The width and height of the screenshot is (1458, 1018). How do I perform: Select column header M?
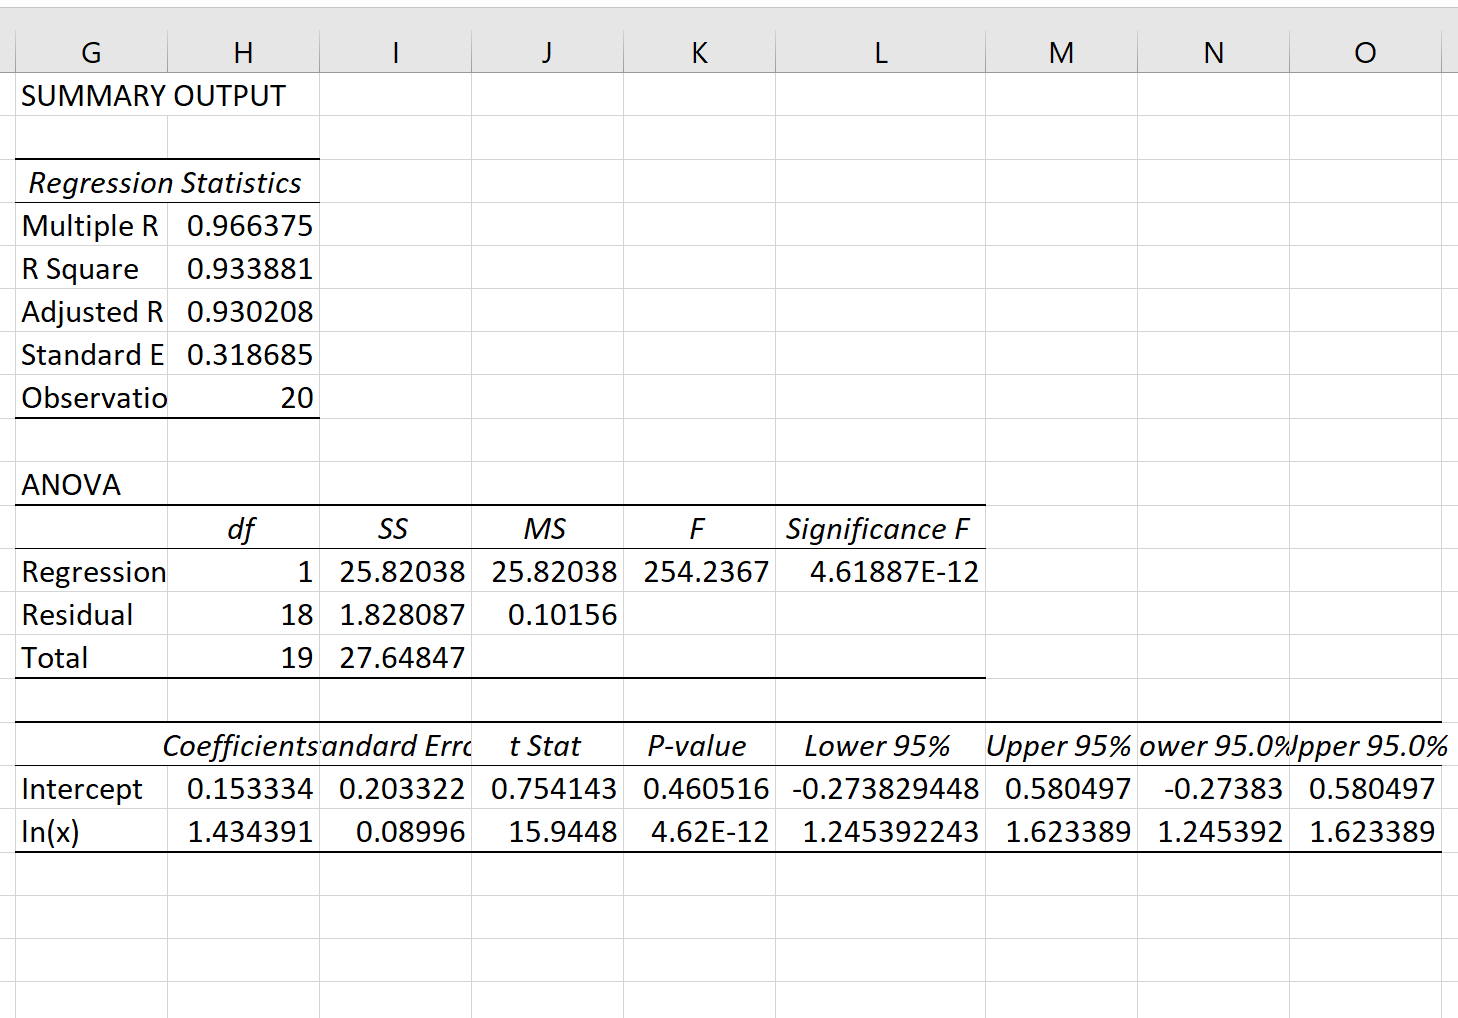(x=1060, y=52)
